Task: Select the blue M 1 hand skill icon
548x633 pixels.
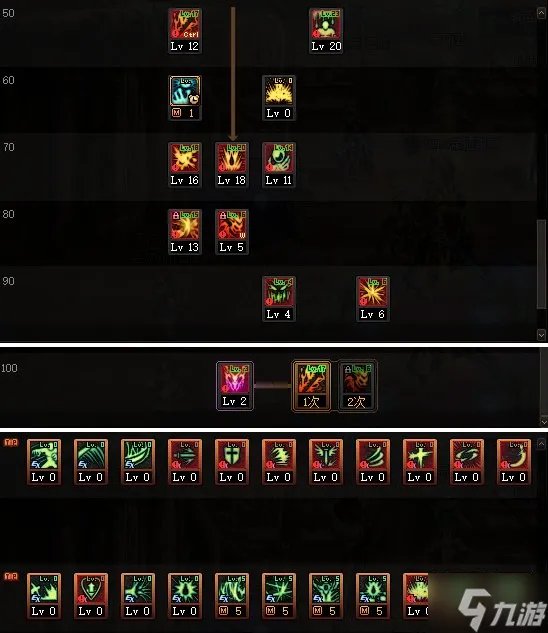Action: coord(185,98)
